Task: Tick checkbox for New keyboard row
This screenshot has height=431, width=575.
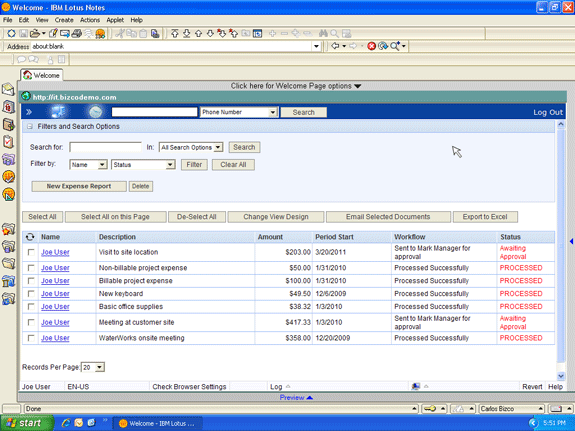Action: pyautogui.click(x=31, y=294)
